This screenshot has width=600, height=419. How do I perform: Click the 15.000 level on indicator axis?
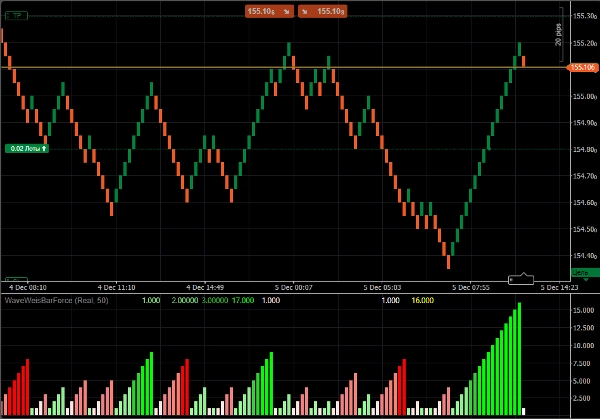[x=583, y=311]
